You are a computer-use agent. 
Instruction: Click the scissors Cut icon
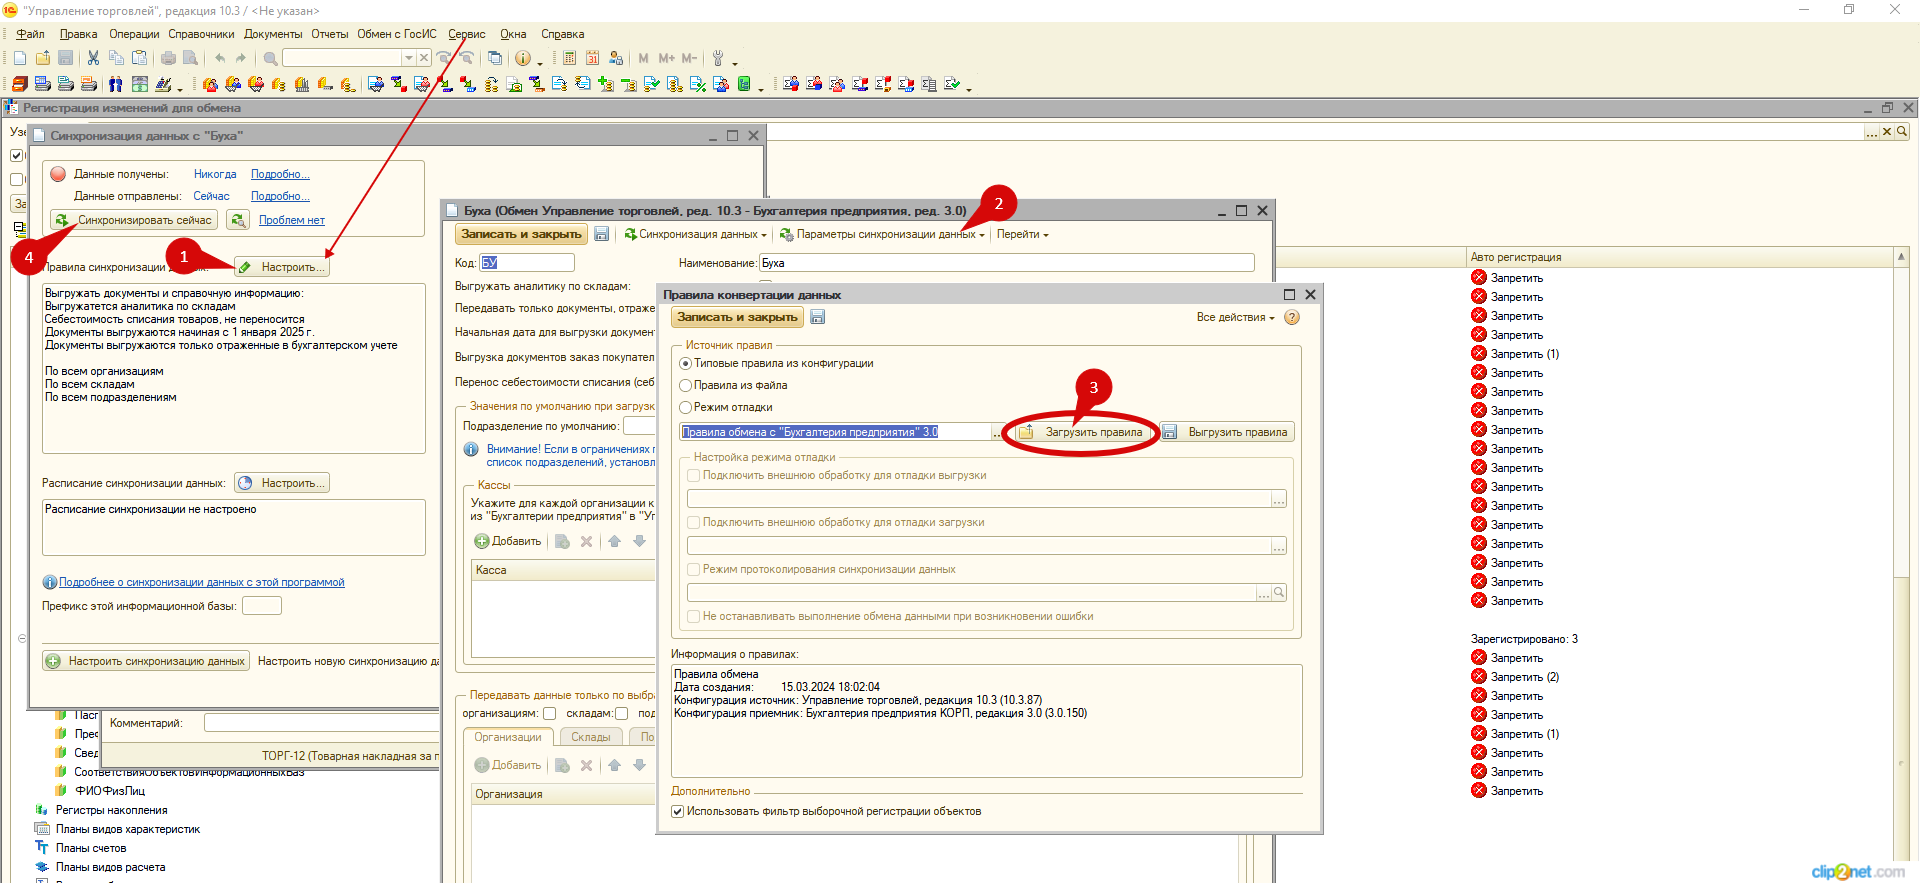point(93,58)
